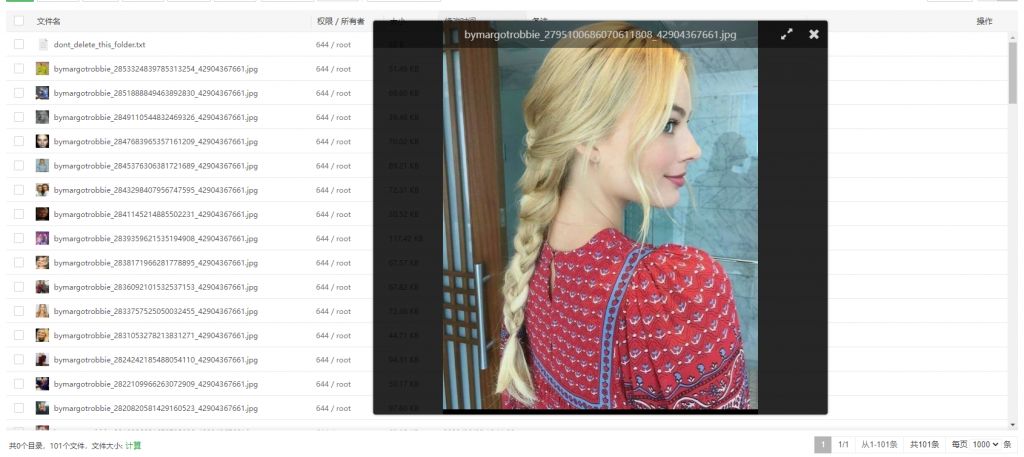Click thumbnail icon of file 2851888849463892830
The image size is (1024, 457).
(x=42, y=93)
